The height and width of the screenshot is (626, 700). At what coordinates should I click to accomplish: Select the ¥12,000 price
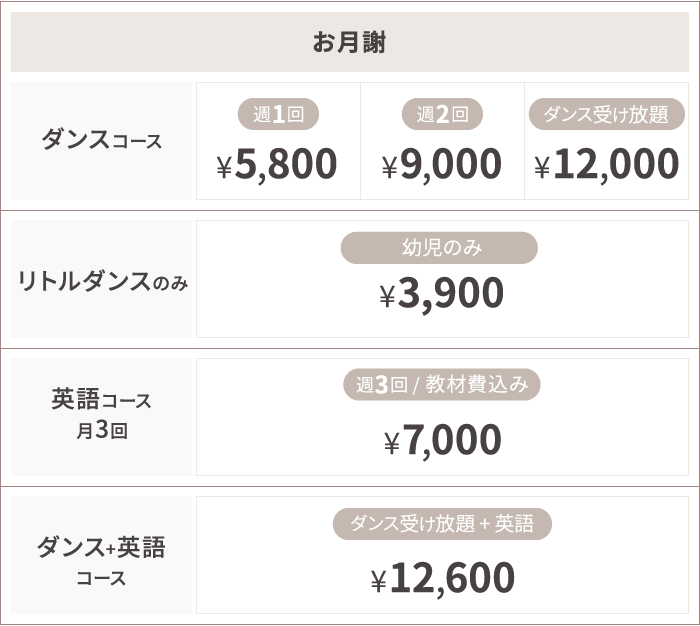tap(607, 164)
